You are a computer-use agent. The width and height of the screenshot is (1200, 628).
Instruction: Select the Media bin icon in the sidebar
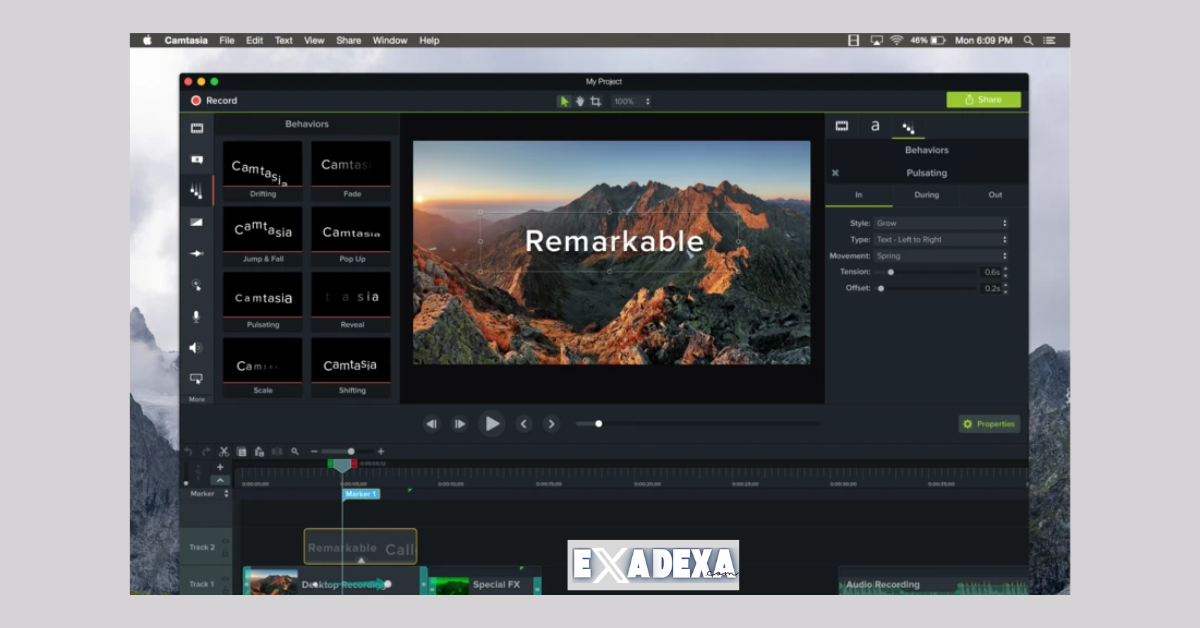196,129
